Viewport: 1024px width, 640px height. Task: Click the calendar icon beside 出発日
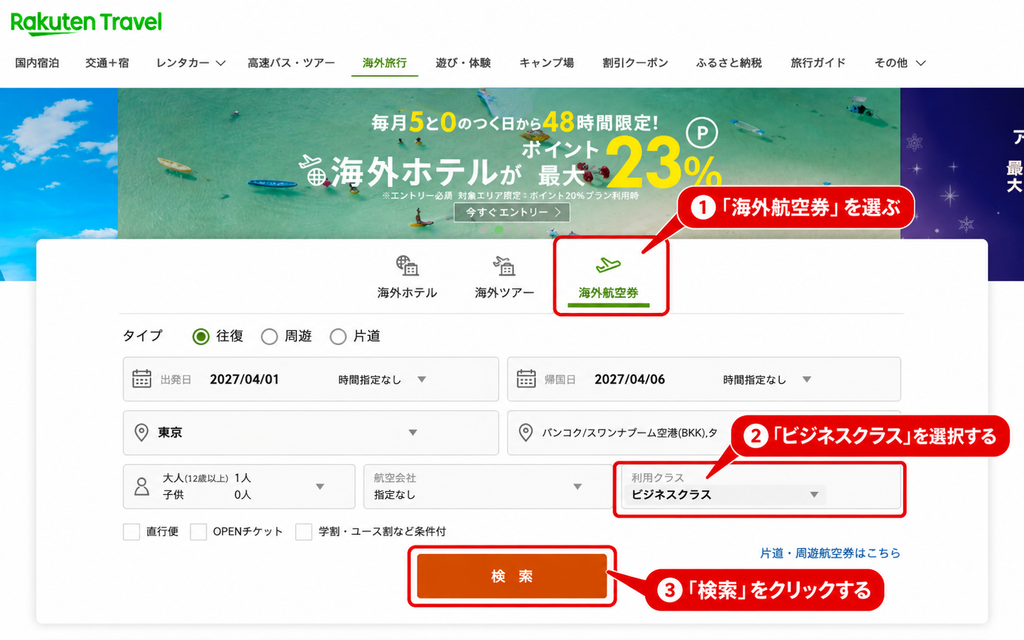pos(142,379)
